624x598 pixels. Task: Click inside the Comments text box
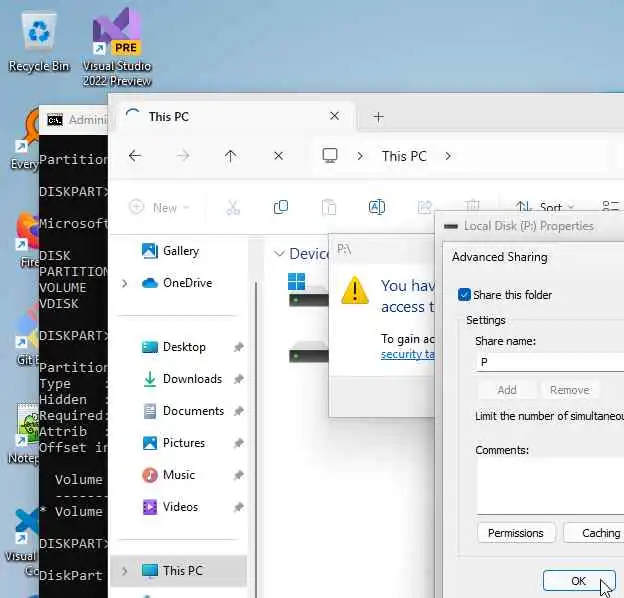[550, 486]
